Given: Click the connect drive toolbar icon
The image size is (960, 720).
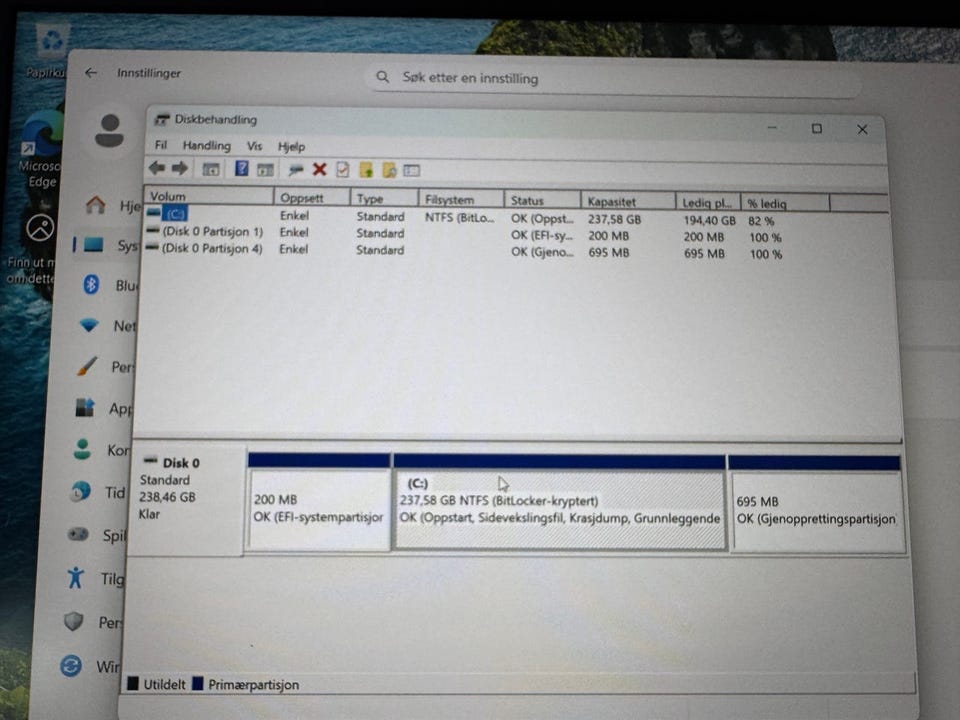Looking at the screenshot, I should pos(296,170).
